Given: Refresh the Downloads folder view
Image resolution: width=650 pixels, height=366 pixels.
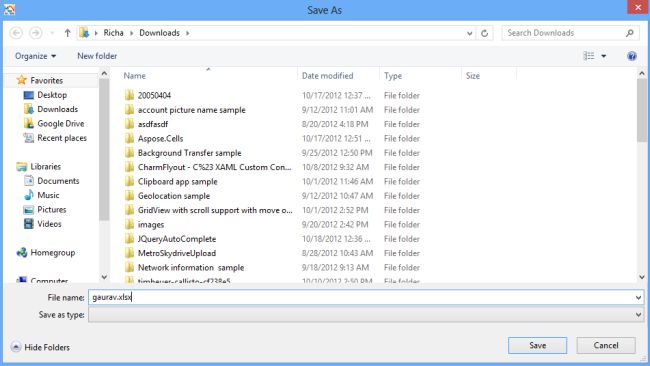Looking at the screenshot, I should [x=484, y=33].
